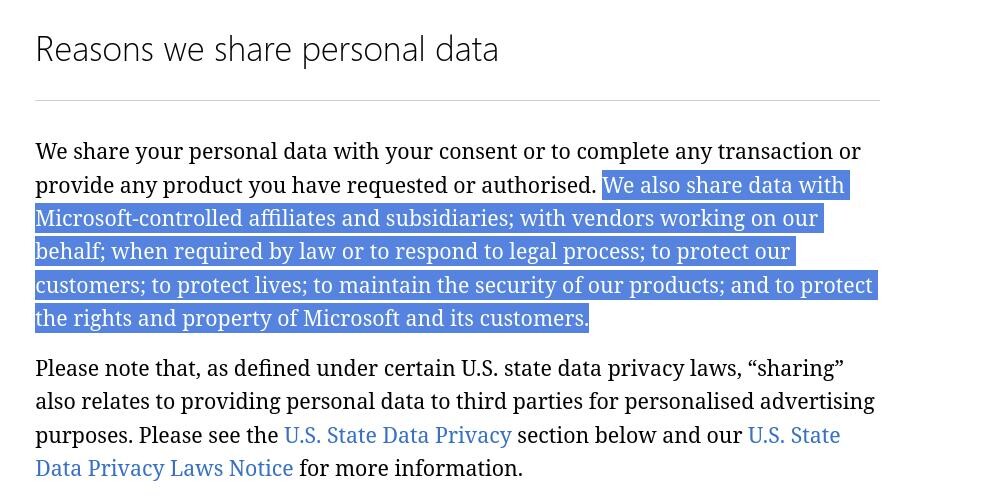Click the "Reasons we share personal data" heading
Viewport: 998px width, 502px height.
click(x=267, y=50)
